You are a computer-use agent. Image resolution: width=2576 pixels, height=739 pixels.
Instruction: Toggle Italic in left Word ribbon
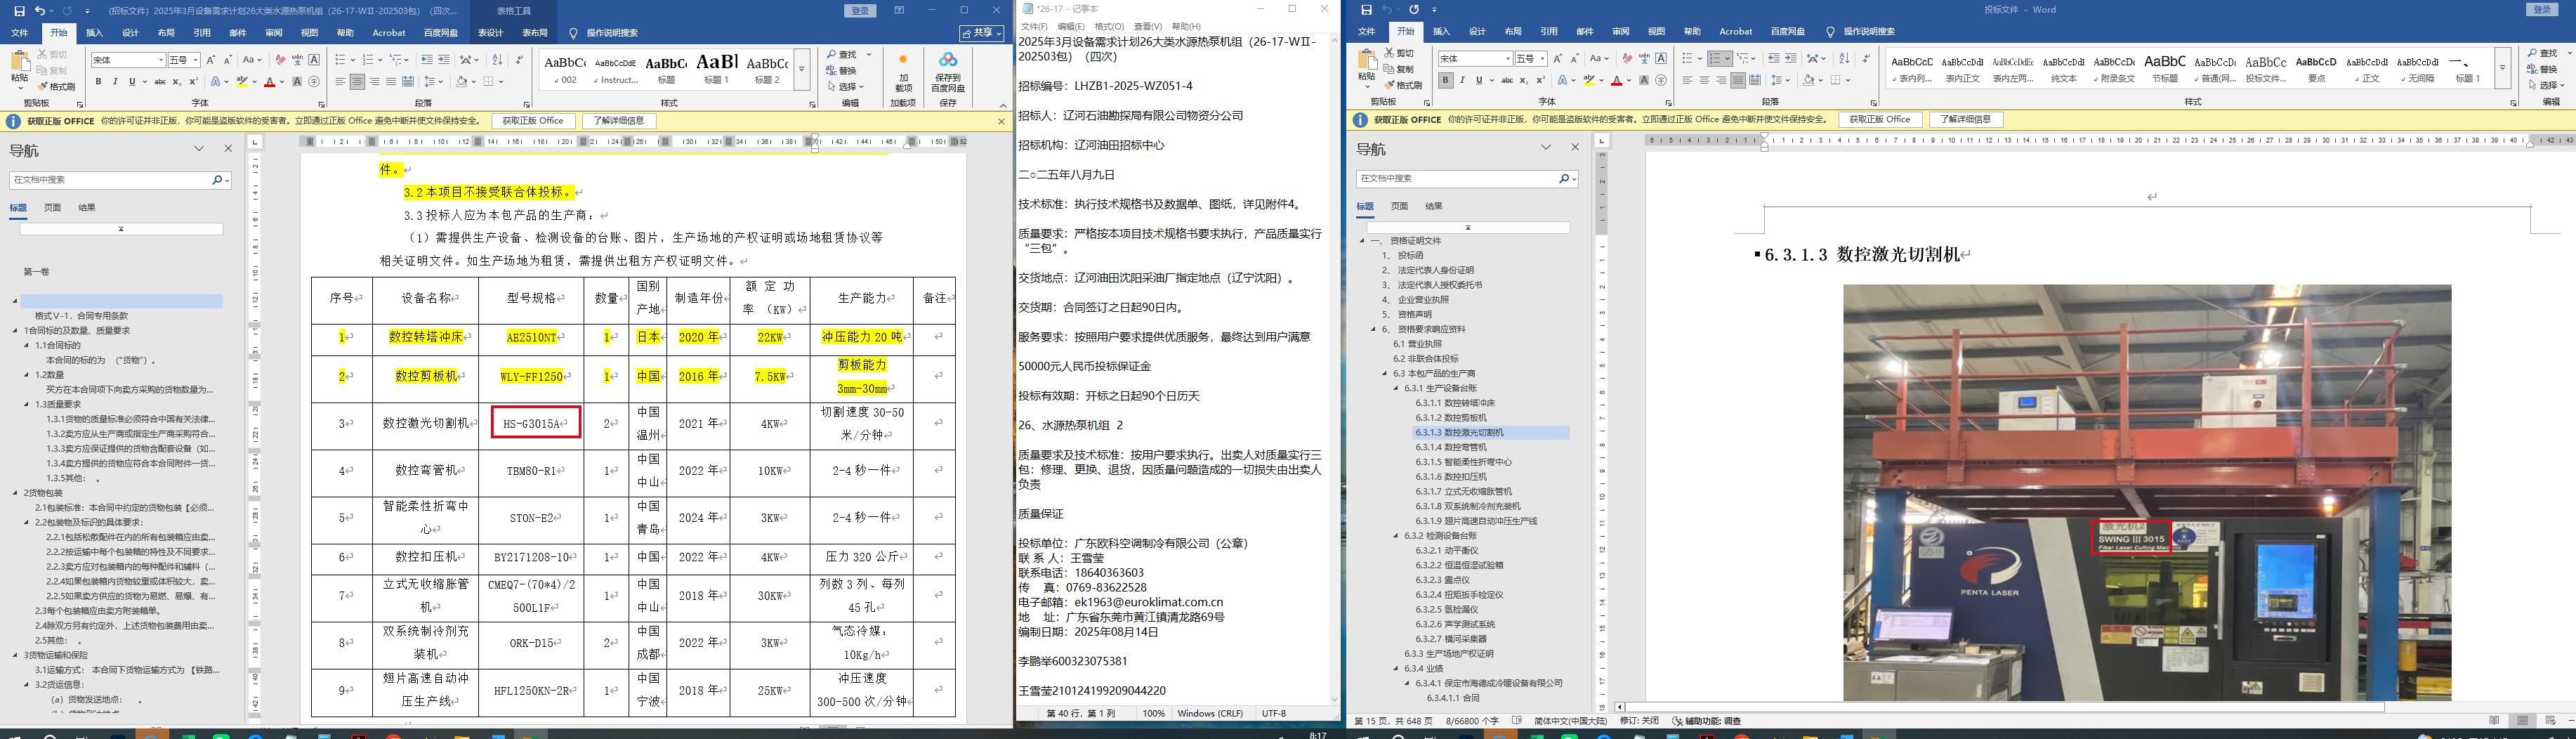[115, 82]
